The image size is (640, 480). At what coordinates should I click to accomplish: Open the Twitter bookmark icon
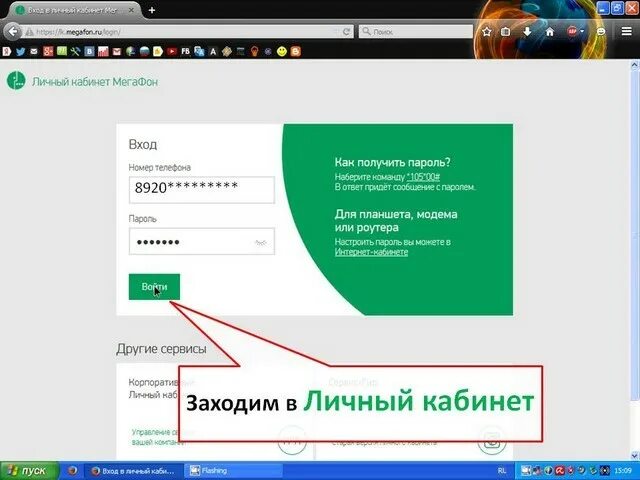click(20, 51)
